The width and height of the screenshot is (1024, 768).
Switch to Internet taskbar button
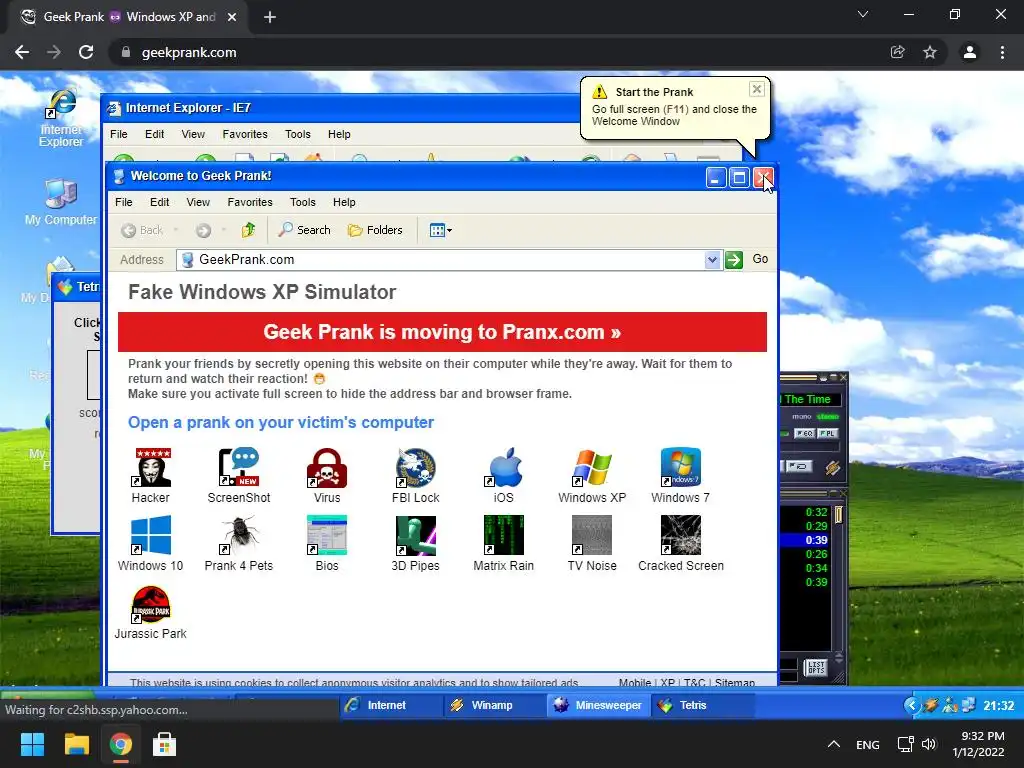pyautogui.click(x=391, y=705)
